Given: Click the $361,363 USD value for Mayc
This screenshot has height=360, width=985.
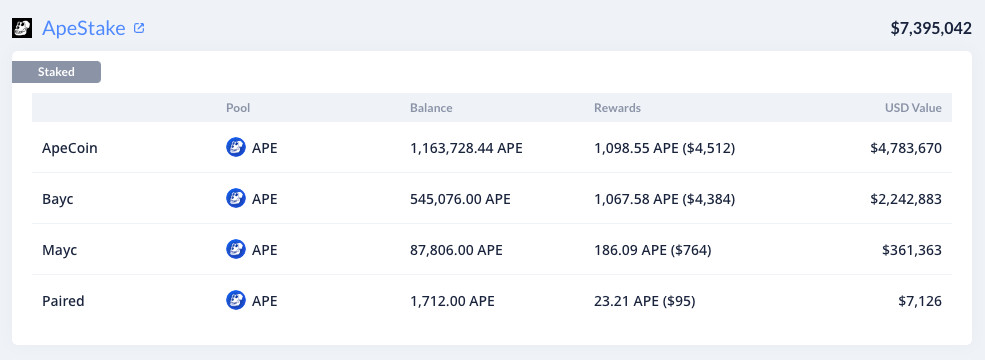Looking at the screenshot, I should tap(912, 250).
